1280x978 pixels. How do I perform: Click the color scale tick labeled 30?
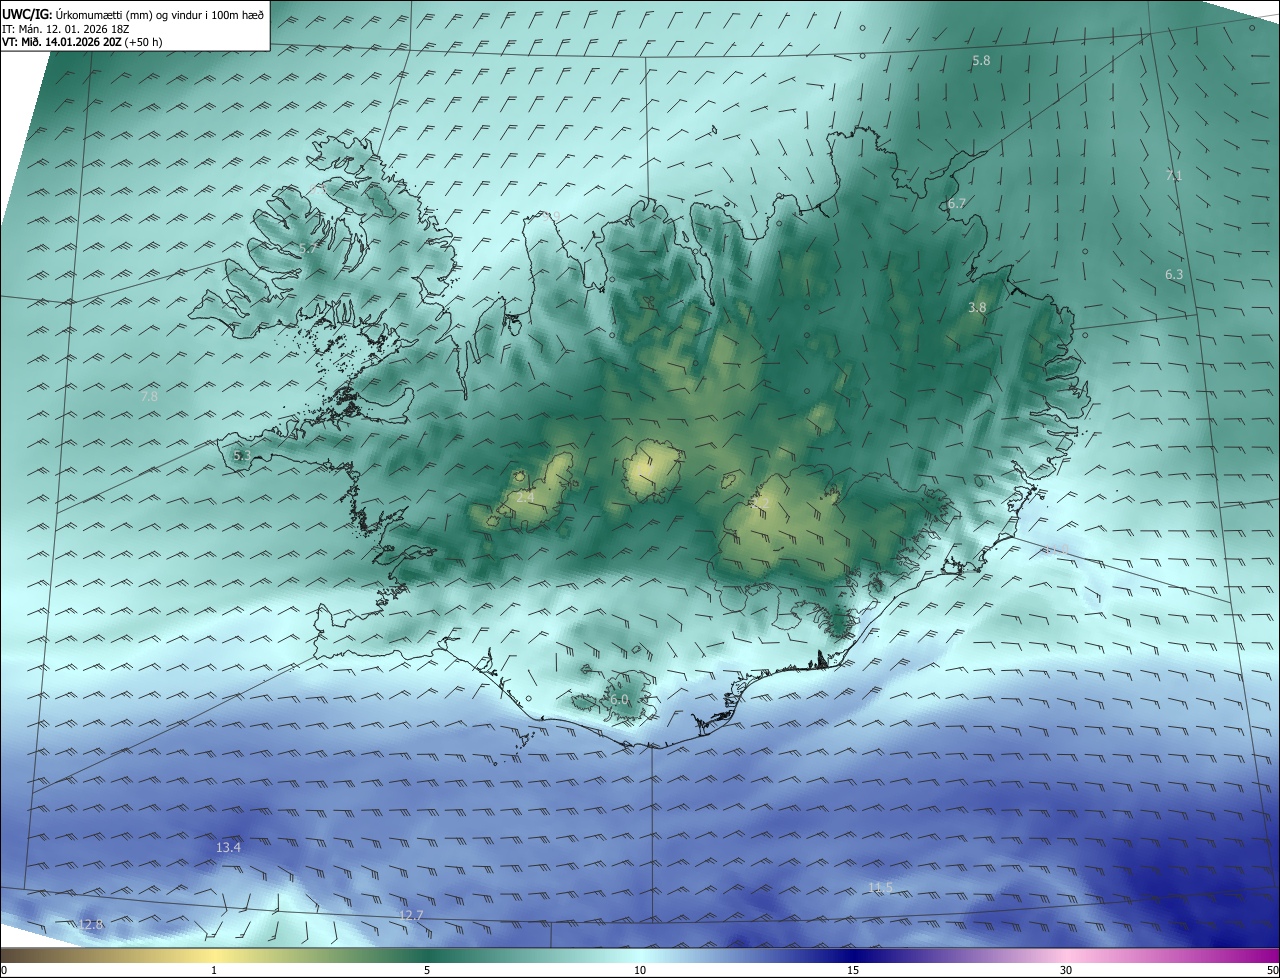click(1066, 970)
